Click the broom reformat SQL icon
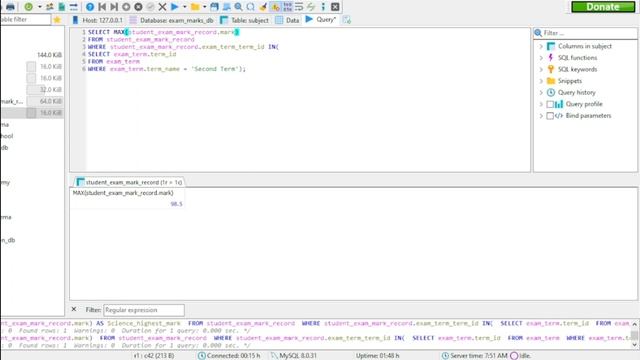The height and width of the screenshot is (360, 640). pos(263,7)
